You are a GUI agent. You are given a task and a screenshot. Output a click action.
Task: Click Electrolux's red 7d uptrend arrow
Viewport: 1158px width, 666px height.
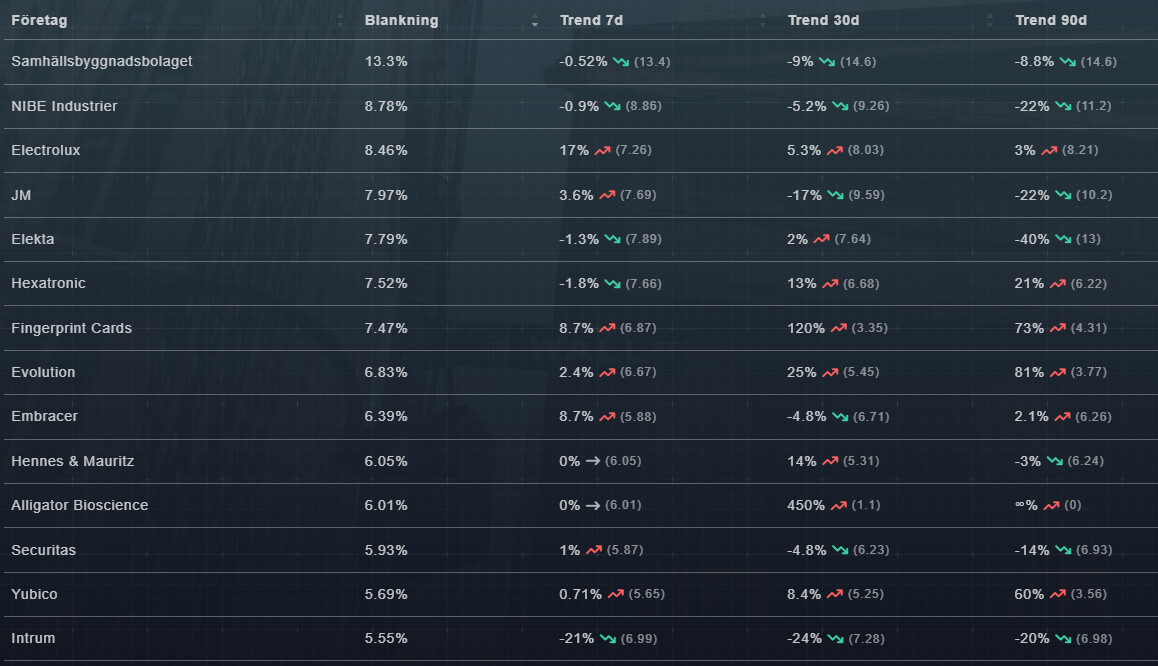602,150
